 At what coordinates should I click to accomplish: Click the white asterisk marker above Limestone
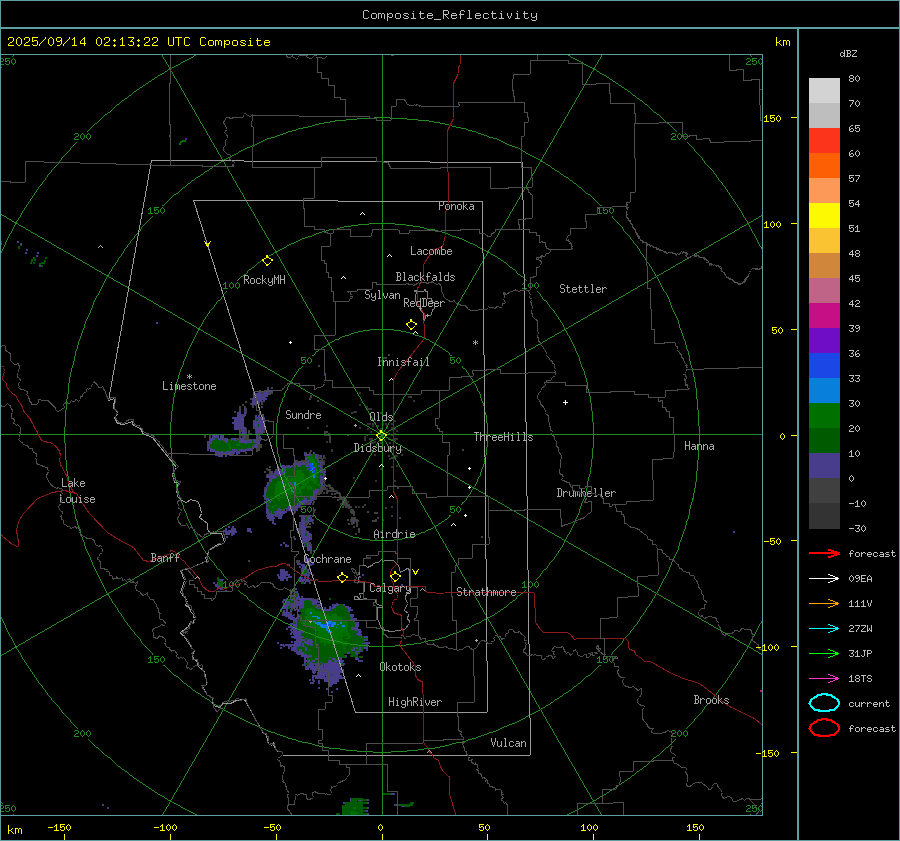pyautogui.click(x=189, y=377)
